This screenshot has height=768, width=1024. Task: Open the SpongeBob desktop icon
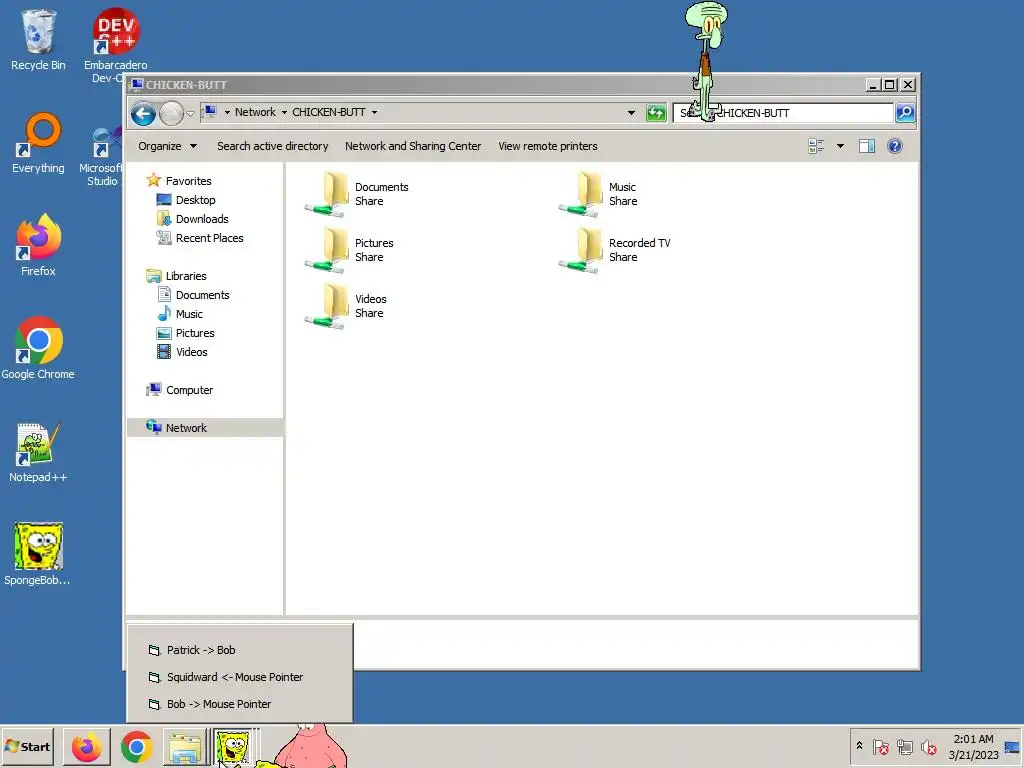(38, 554)
